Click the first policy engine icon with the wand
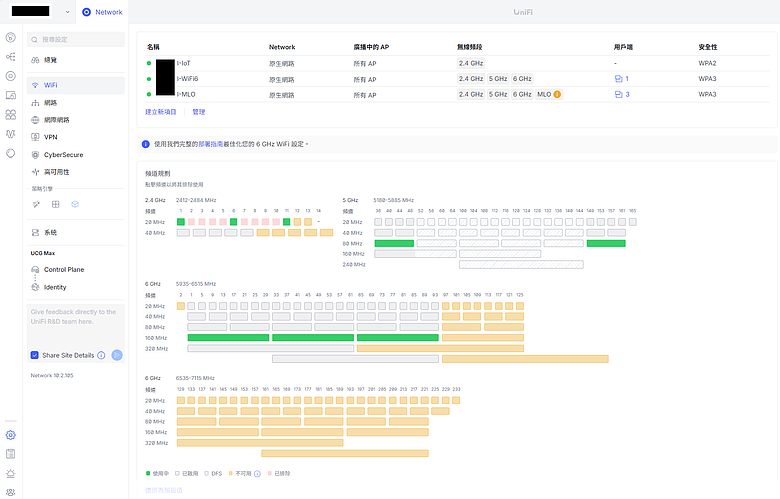Image resolution: width=780 pixels, height=499 pixels. click(36, 204)
